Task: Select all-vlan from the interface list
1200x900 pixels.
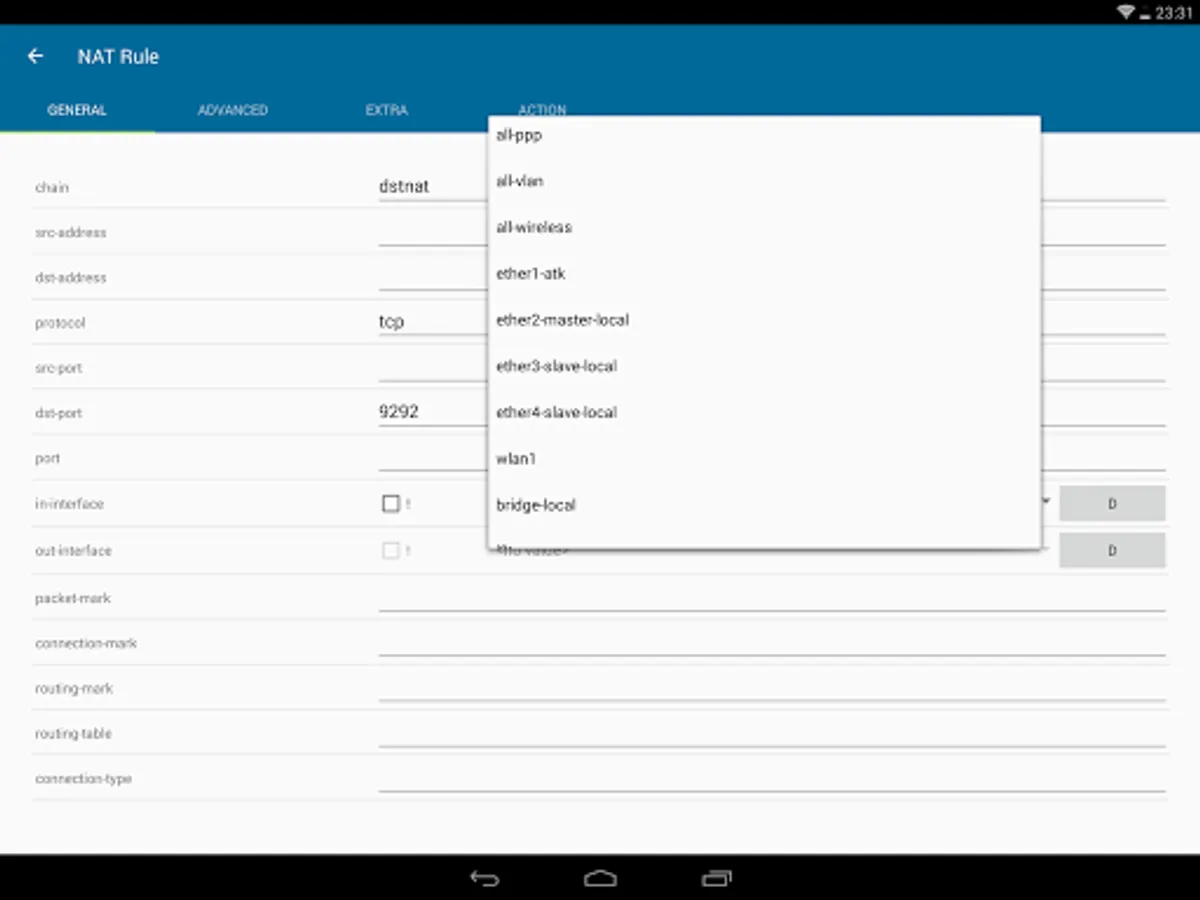Action: pyautogui.click(x=764, y=181)
